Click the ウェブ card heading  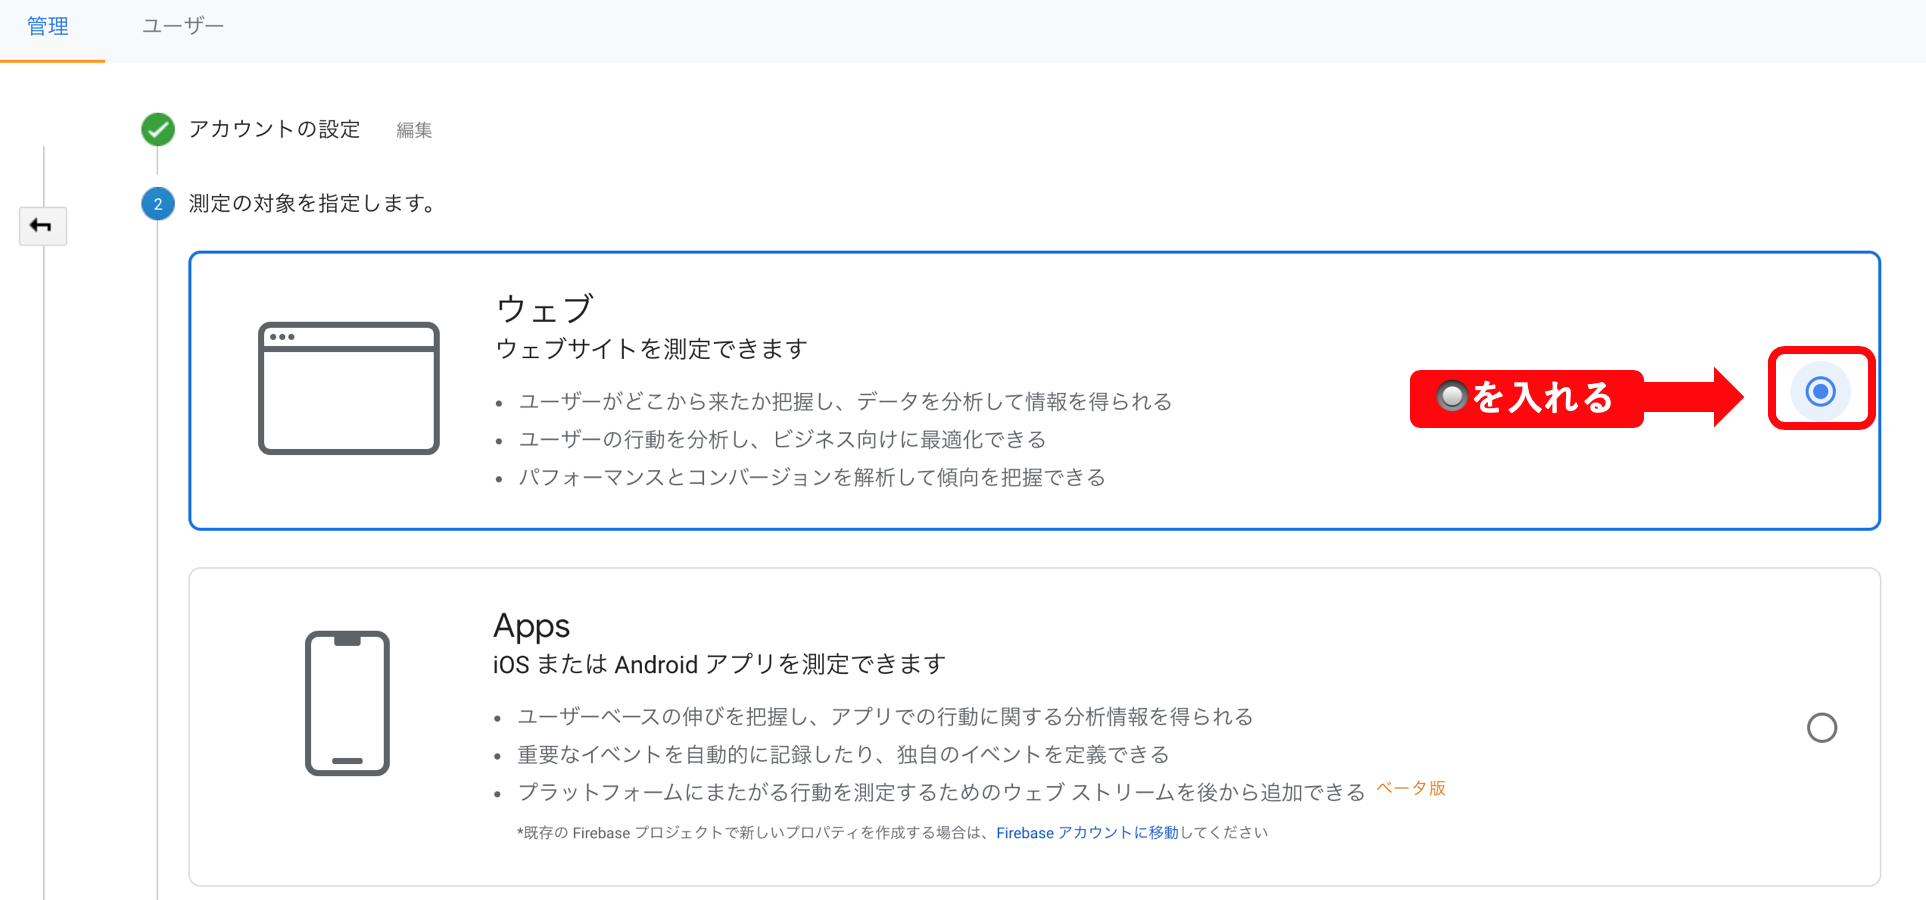pyautogui.click(x=545, y=309)
